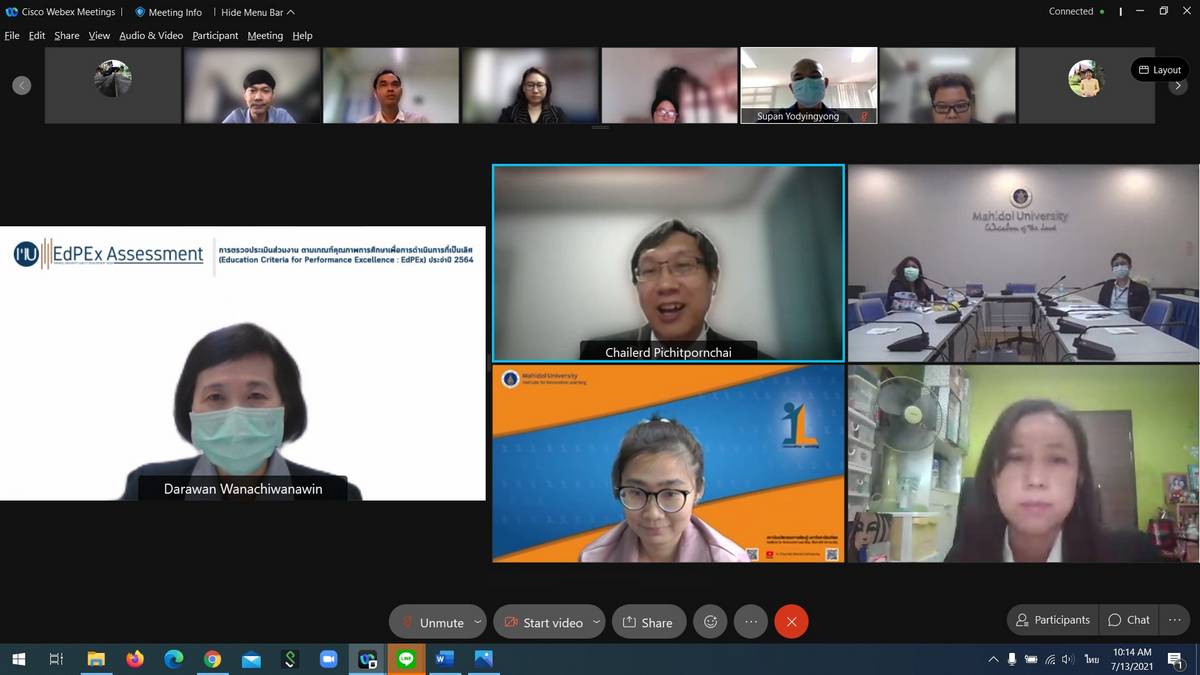Open more options ellipsis button
Image resolution: width=1200 pixels, height=675 pixels.
[x=751, y=622]
